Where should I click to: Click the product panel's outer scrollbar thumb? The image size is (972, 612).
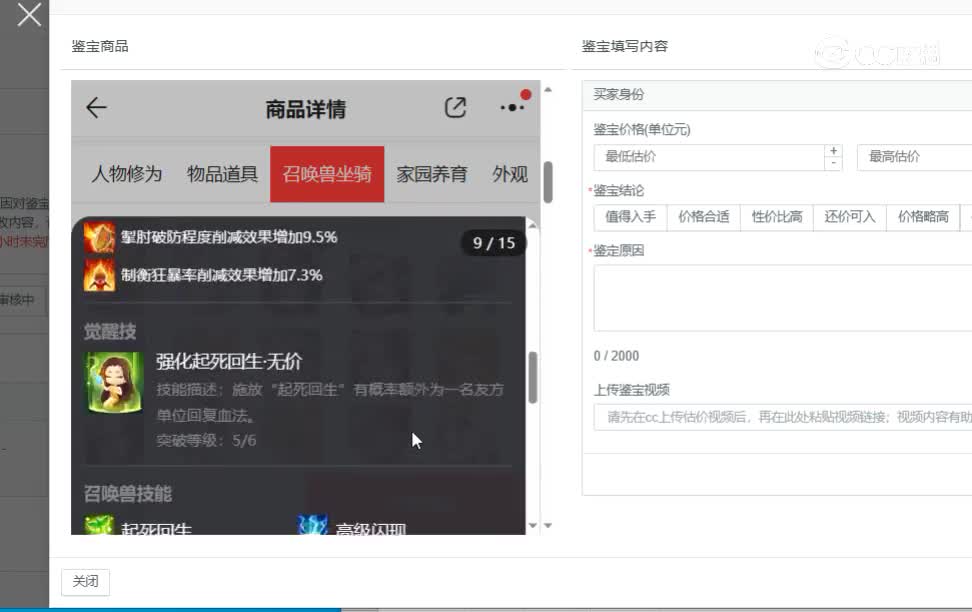pyautogui.click(x=548, y=183)
